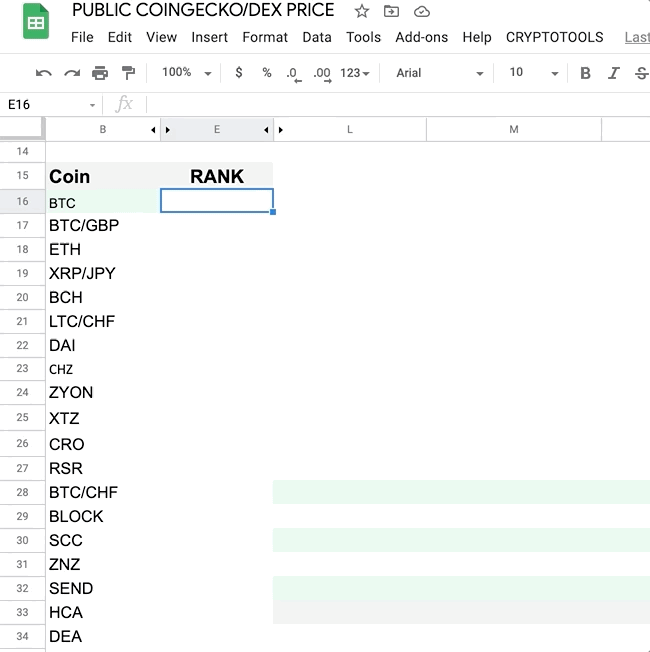Click the Coin header cell
Image resolution: width=650 pixels, height=652 pixels.
pyautogui.click(x=103, y=176)
